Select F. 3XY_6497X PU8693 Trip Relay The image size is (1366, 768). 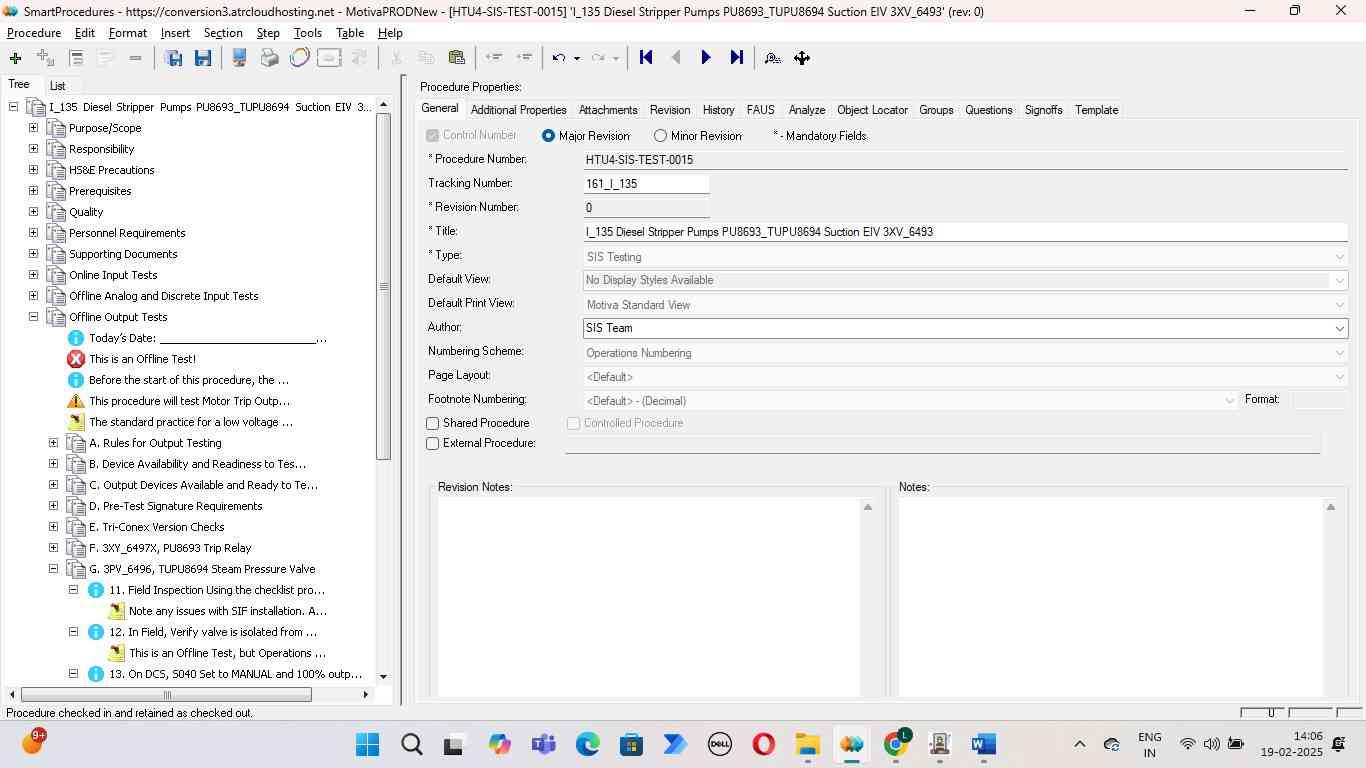coord(170,548)
